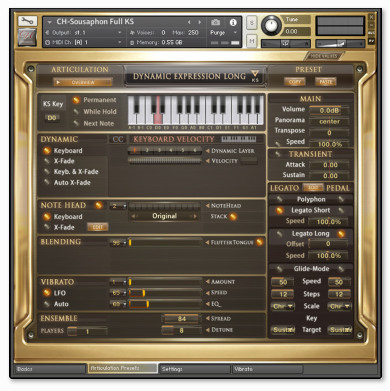This screenshot has width=390, height=391.
Task: Adjust the vibrato Speed slider
Action: pyautogui.click(x=165, y=293)
